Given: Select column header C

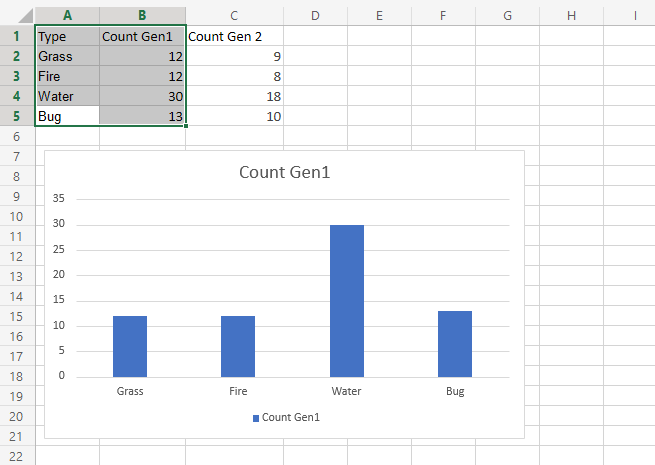Looking at the screenshot, I should tap(233, 16).
